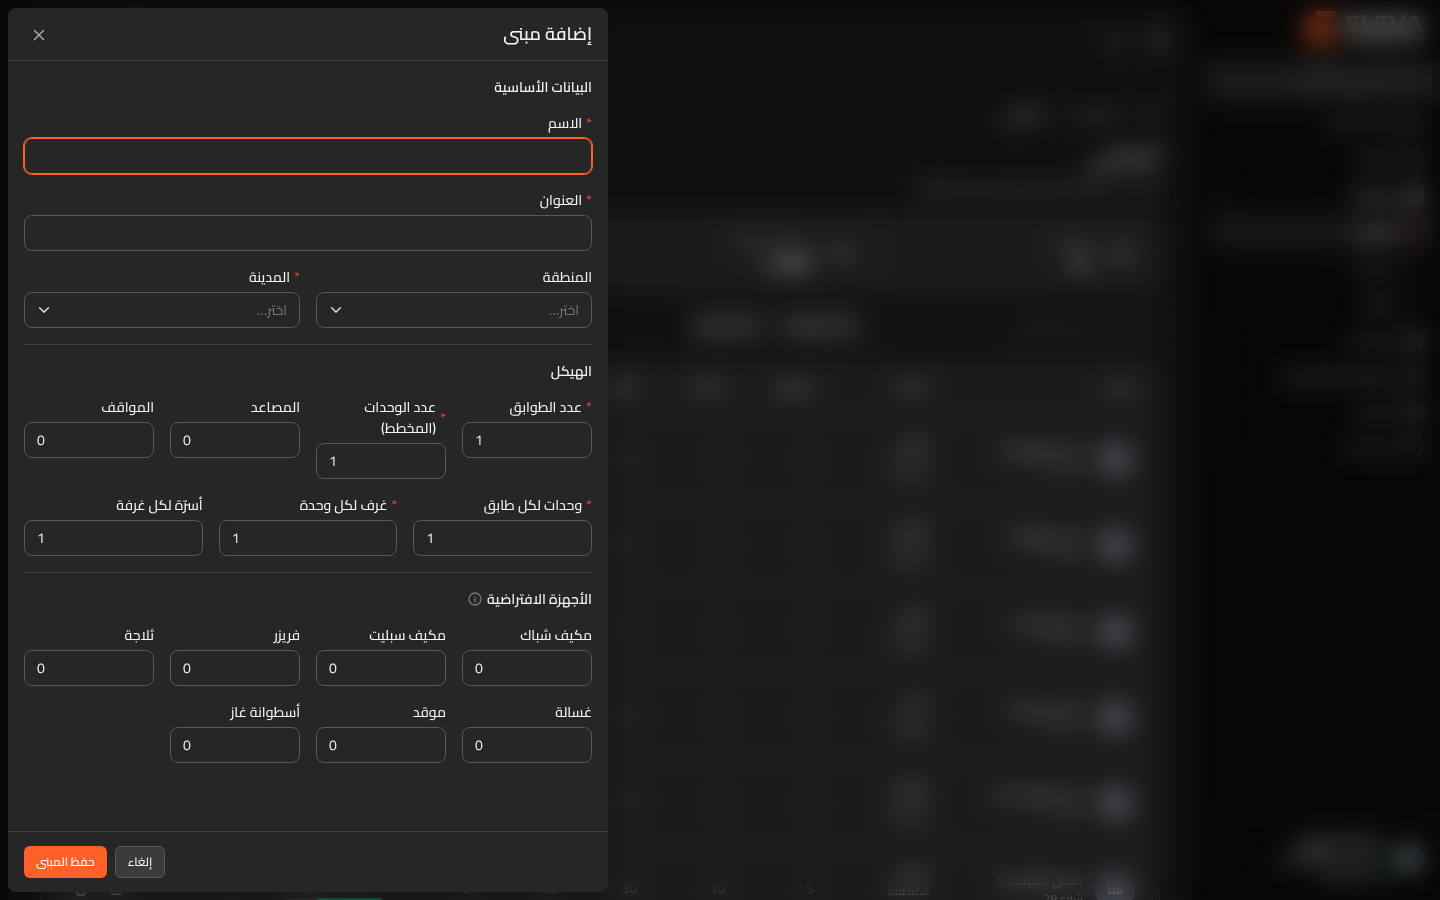The width and height of the screenshot is (1440, 900).
Task: Click the أسطوانة غاز count field
Action: [235, 745]
